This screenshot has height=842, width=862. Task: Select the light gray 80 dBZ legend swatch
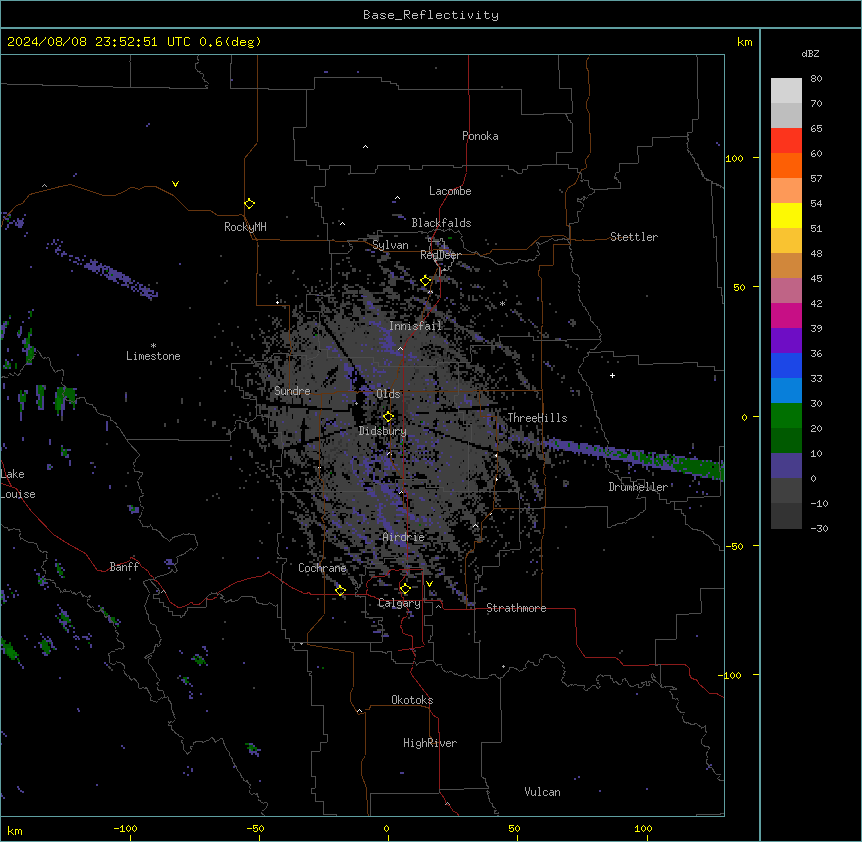(x=786, y=91)
